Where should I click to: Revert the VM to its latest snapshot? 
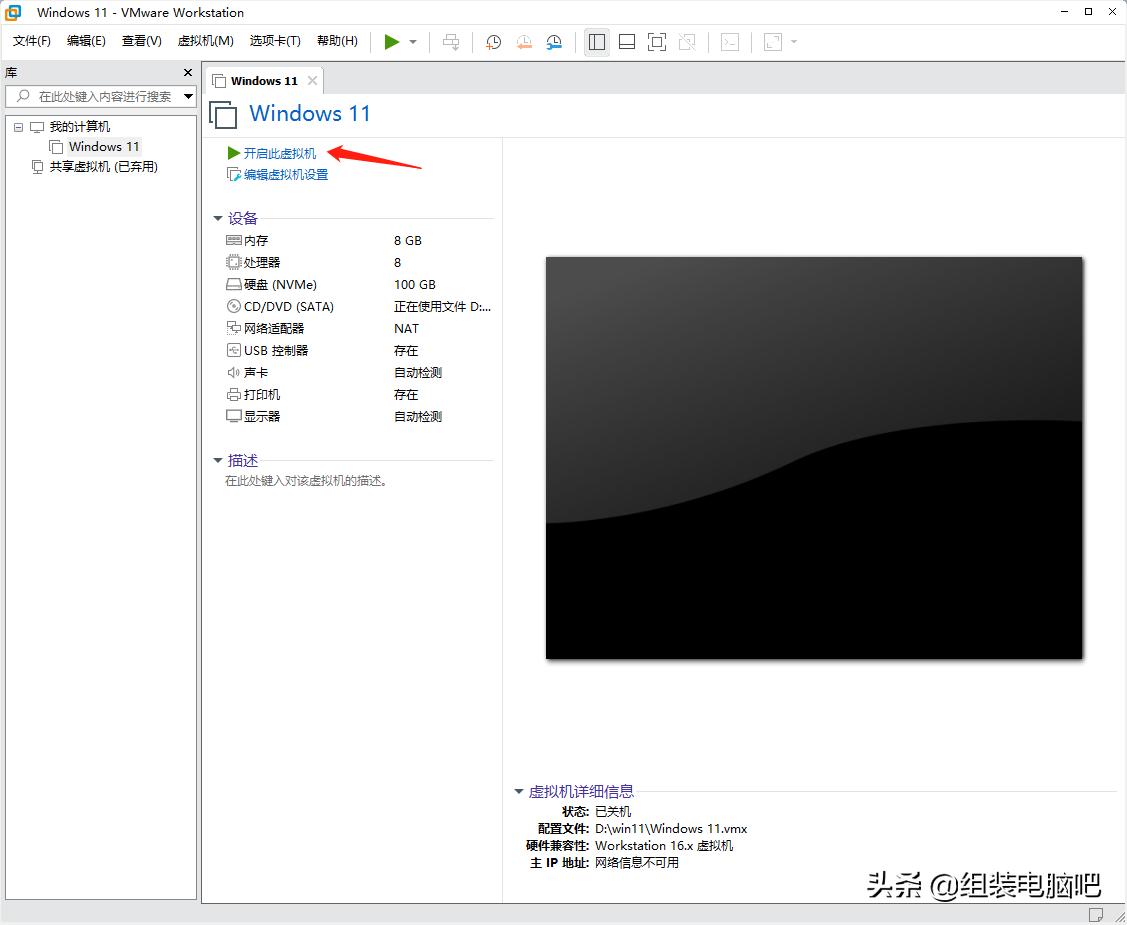523,41
